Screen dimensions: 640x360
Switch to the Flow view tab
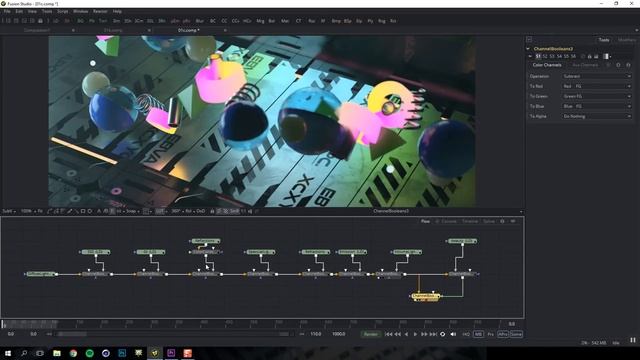click(425, 221)
